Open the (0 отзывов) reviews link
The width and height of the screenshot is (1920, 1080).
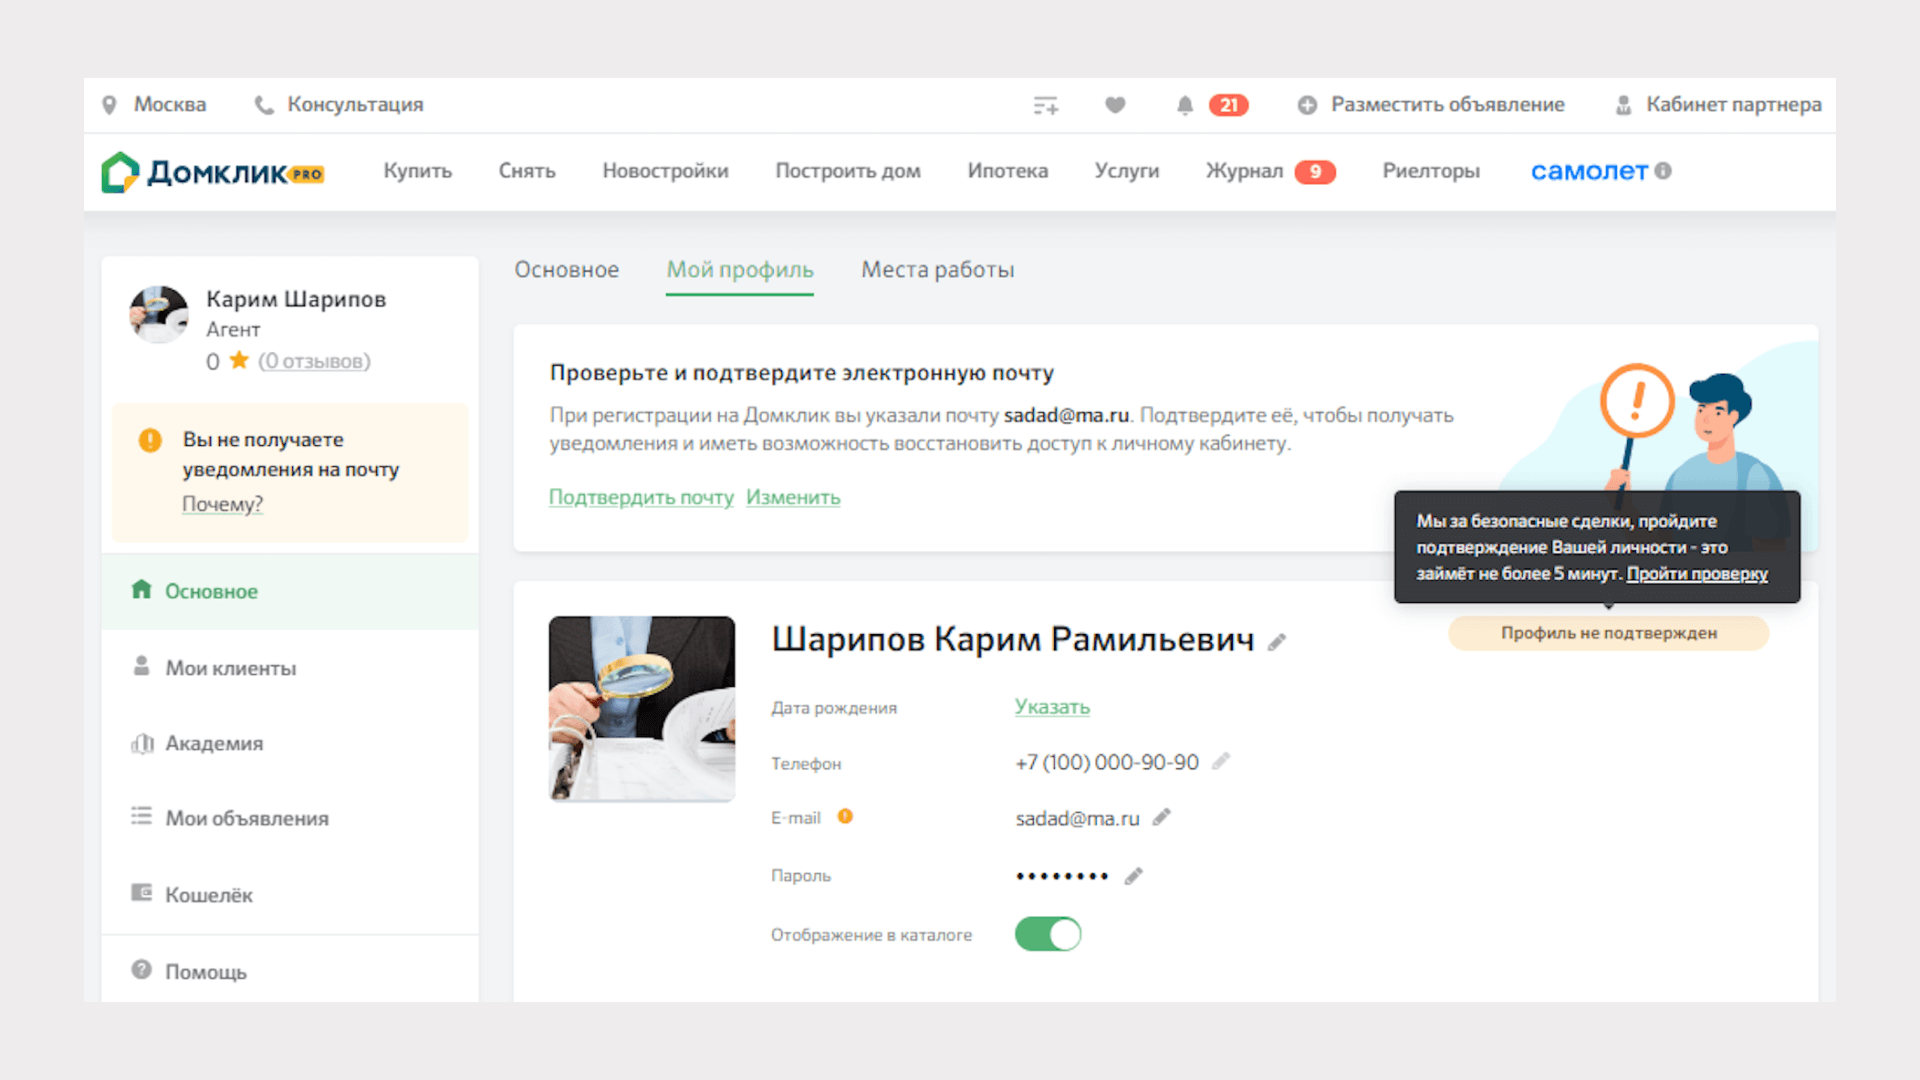click(314, 361)
